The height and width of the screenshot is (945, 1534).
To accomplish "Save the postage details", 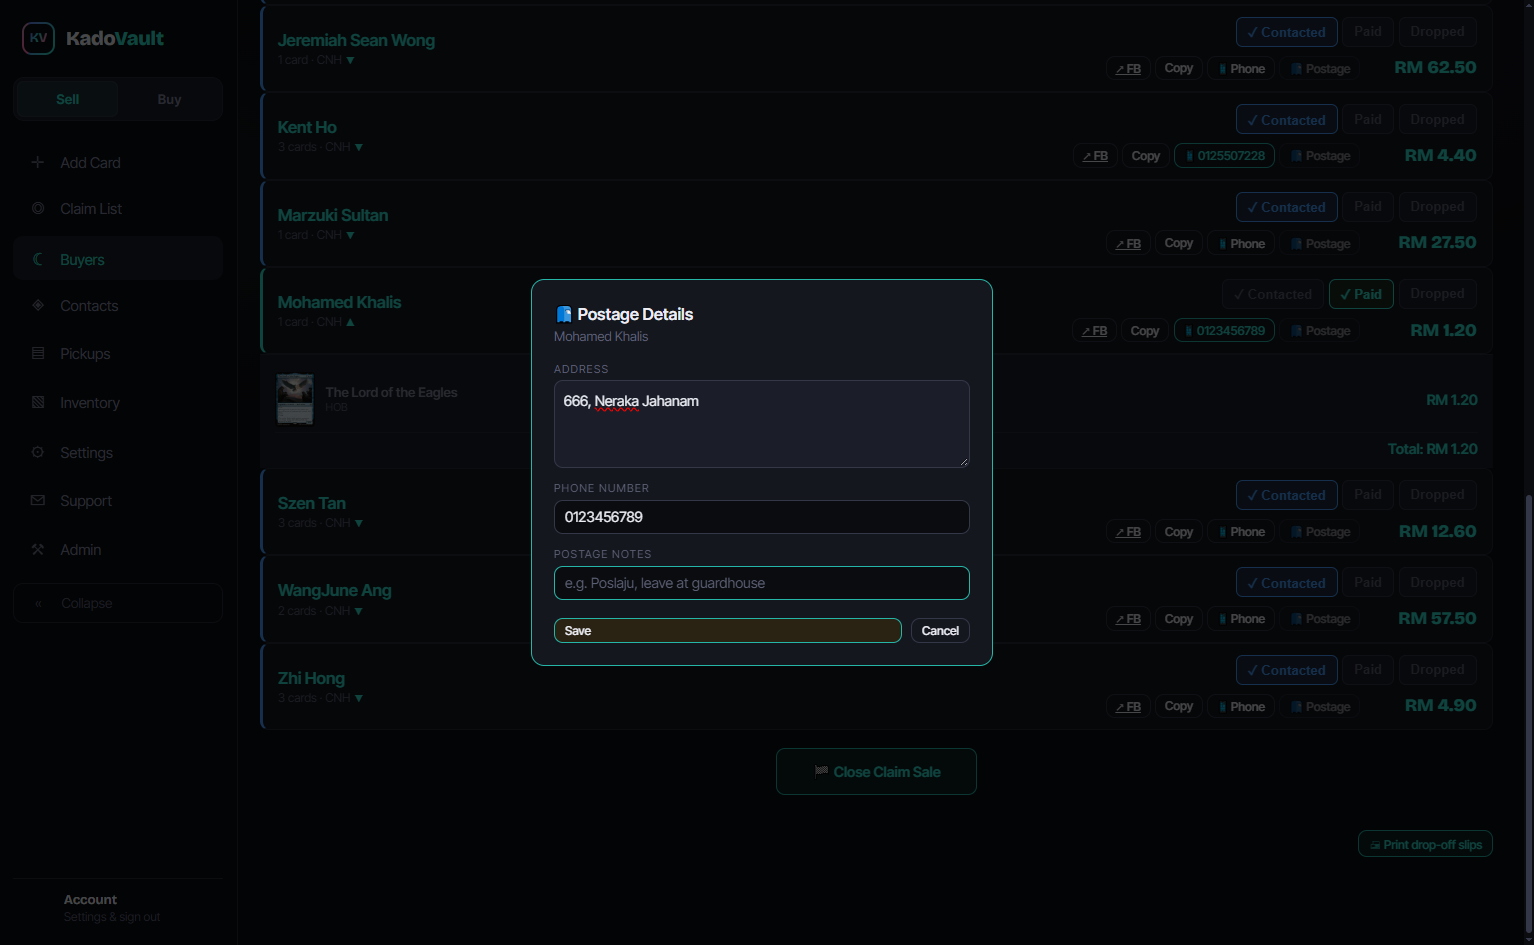I will (727, 630).
